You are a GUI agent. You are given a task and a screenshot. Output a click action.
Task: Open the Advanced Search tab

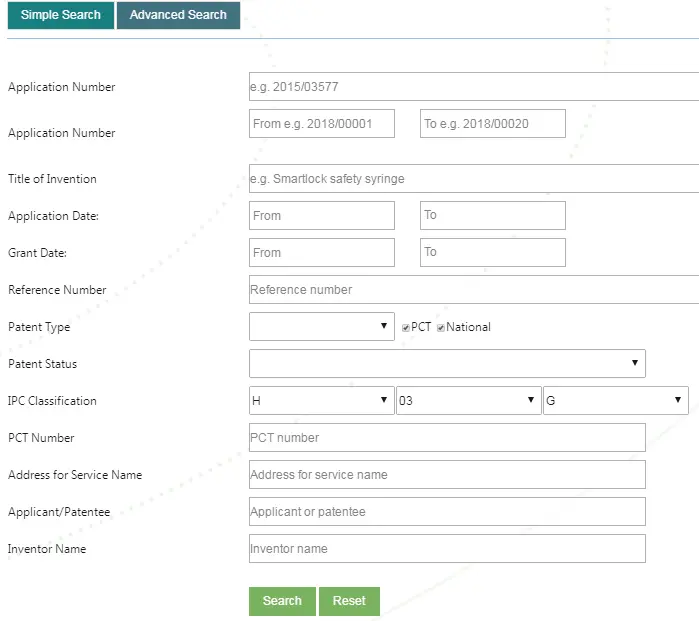[x=178, y=15]
